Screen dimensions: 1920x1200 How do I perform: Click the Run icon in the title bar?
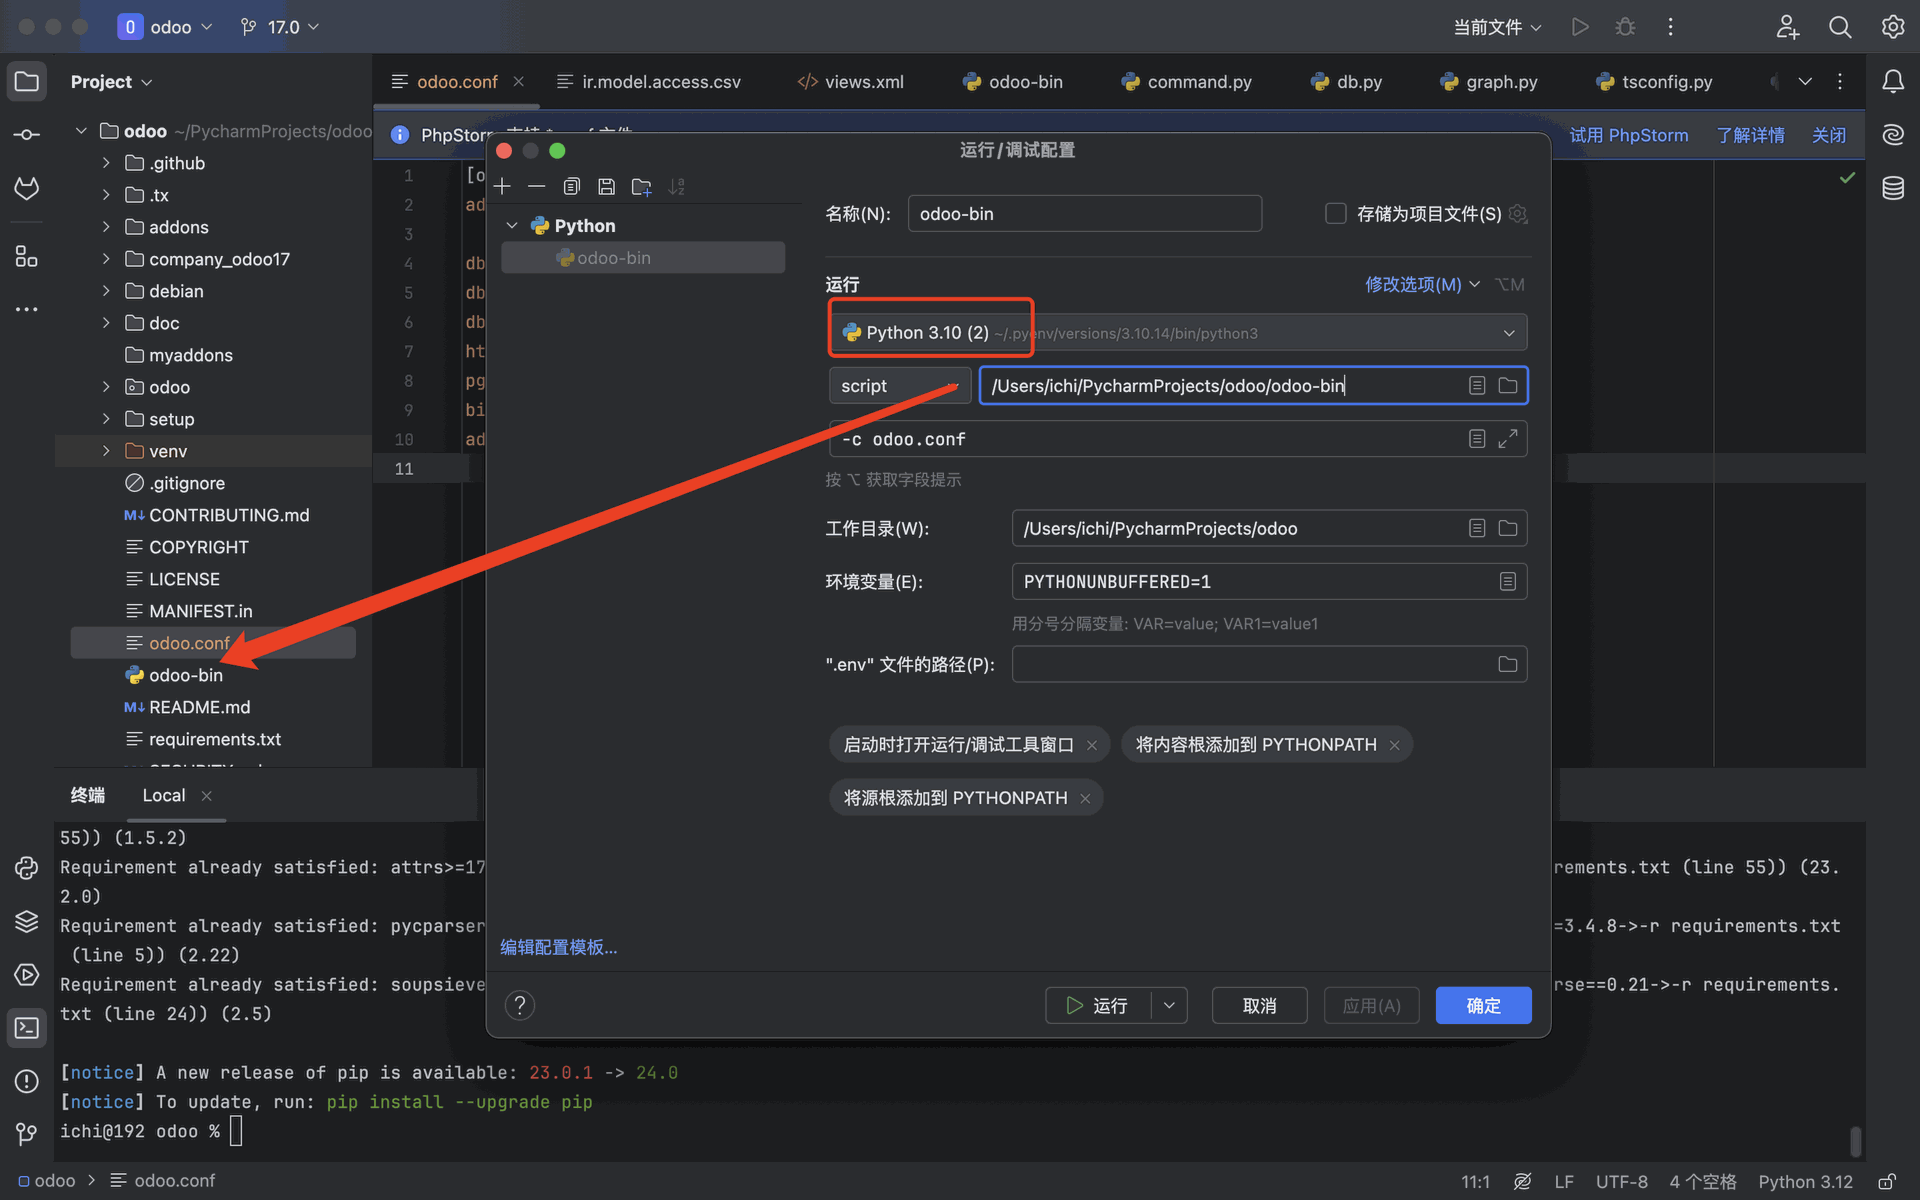coord(1580,27)
